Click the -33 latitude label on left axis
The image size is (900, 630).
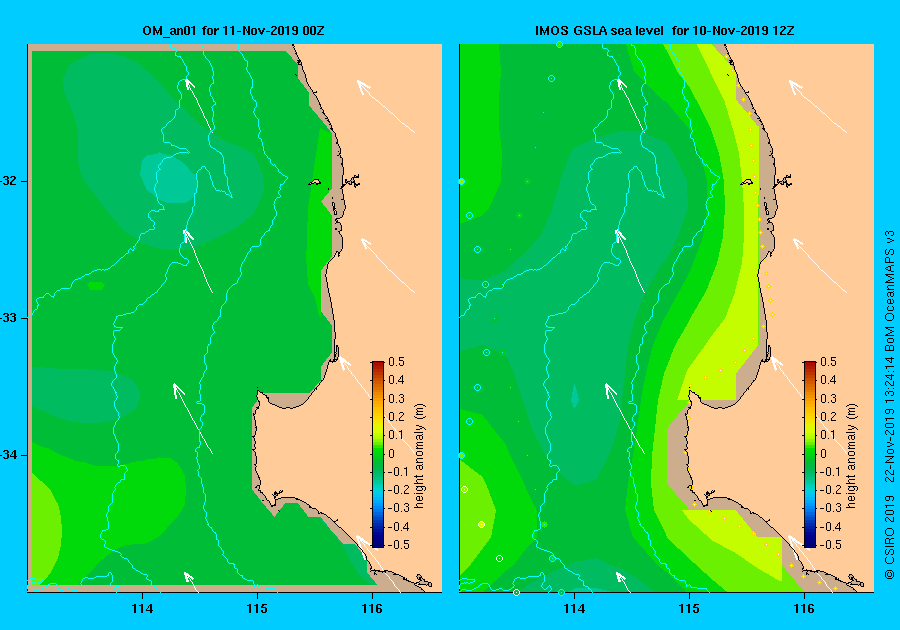[9, 318]
